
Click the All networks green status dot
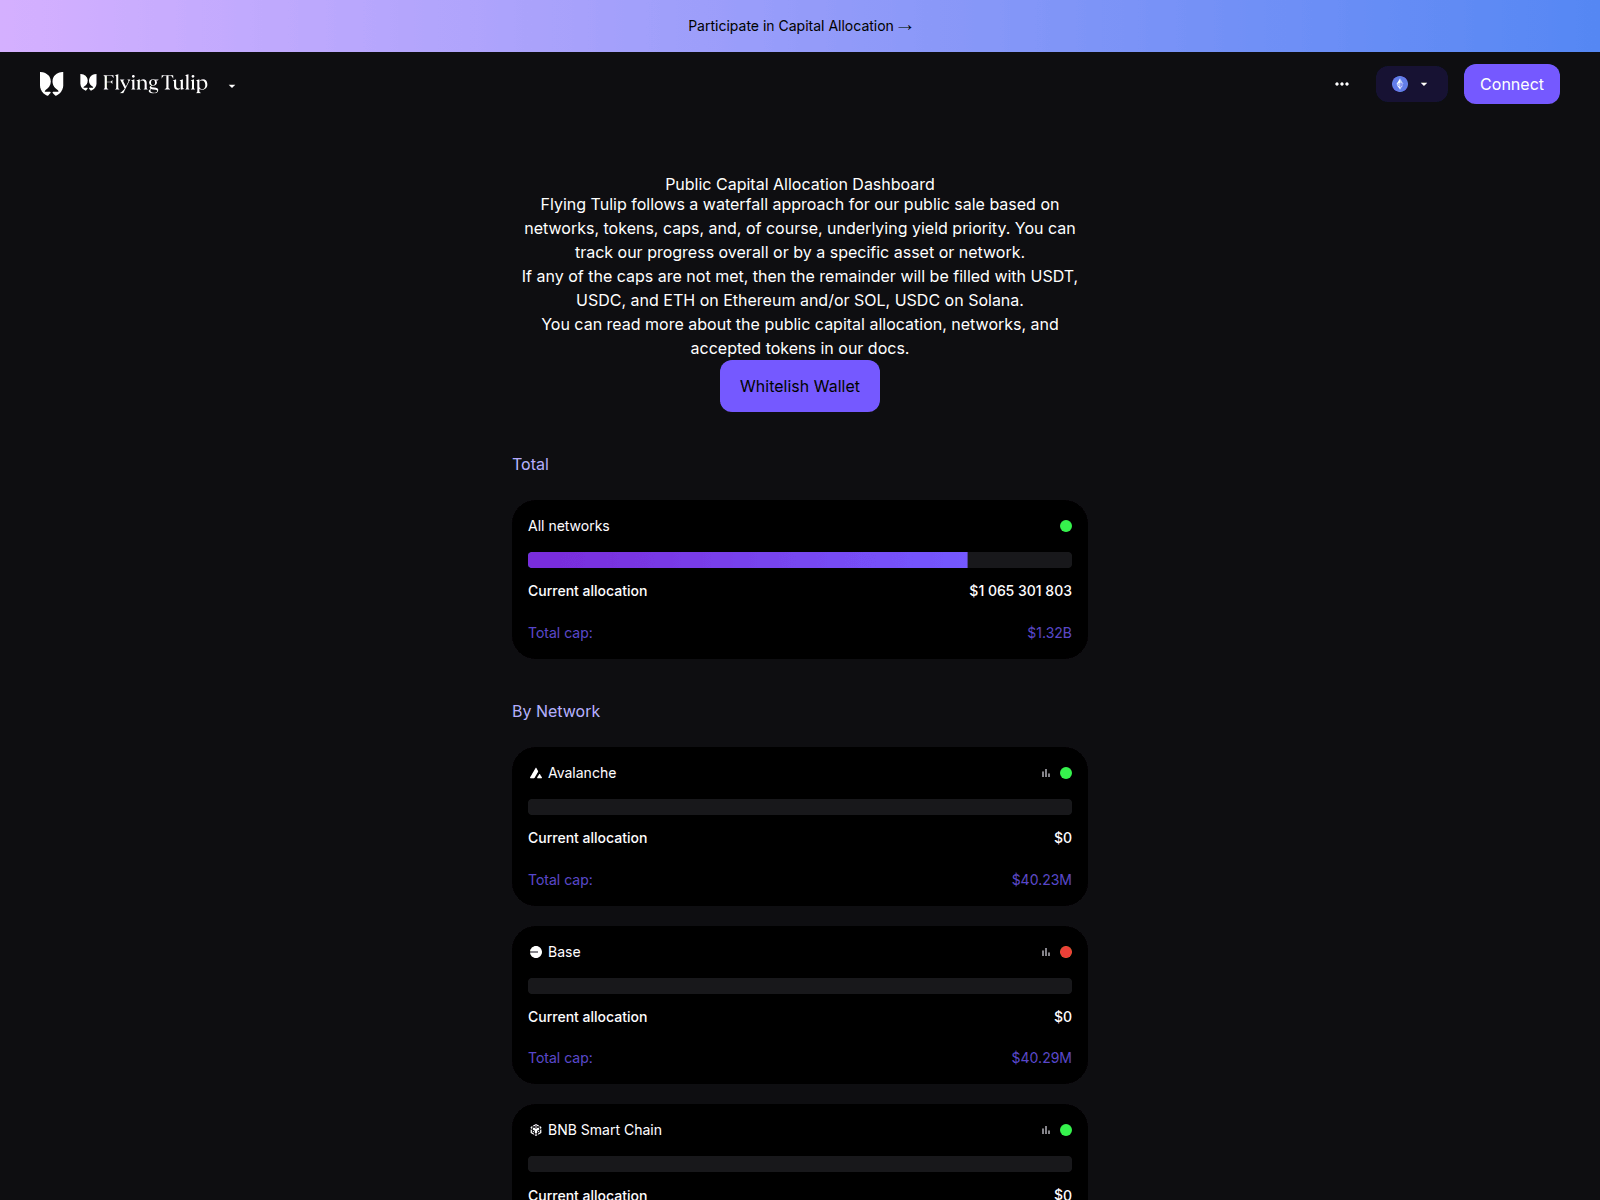tap(1066, 526)
